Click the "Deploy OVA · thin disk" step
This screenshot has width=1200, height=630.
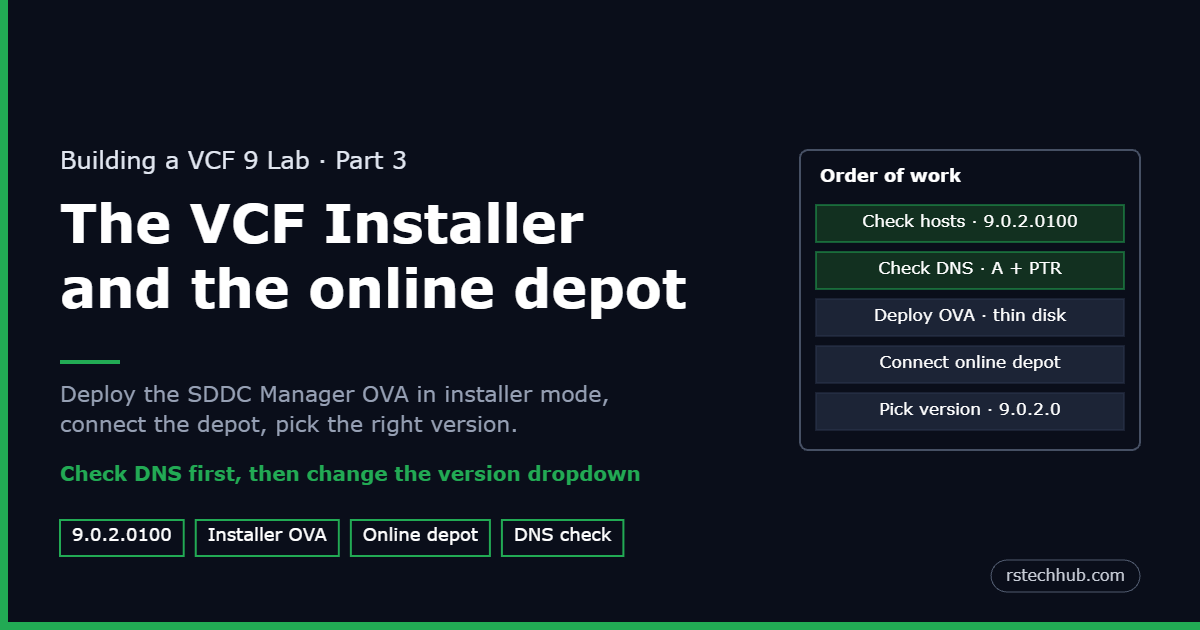tap(970, 317)
